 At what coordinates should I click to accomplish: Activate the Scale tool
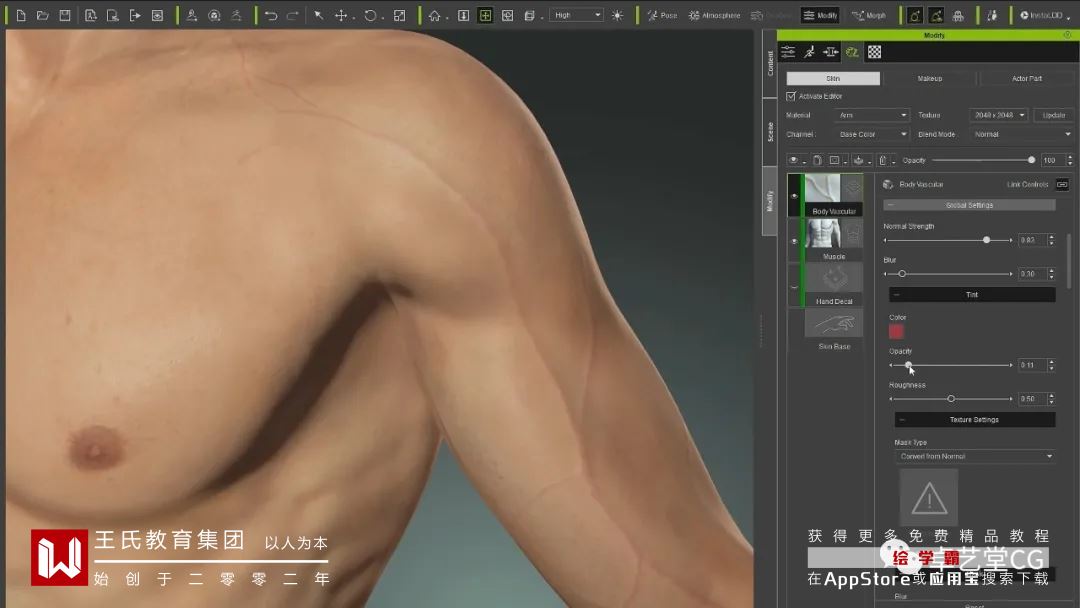[x=399, y=15]
